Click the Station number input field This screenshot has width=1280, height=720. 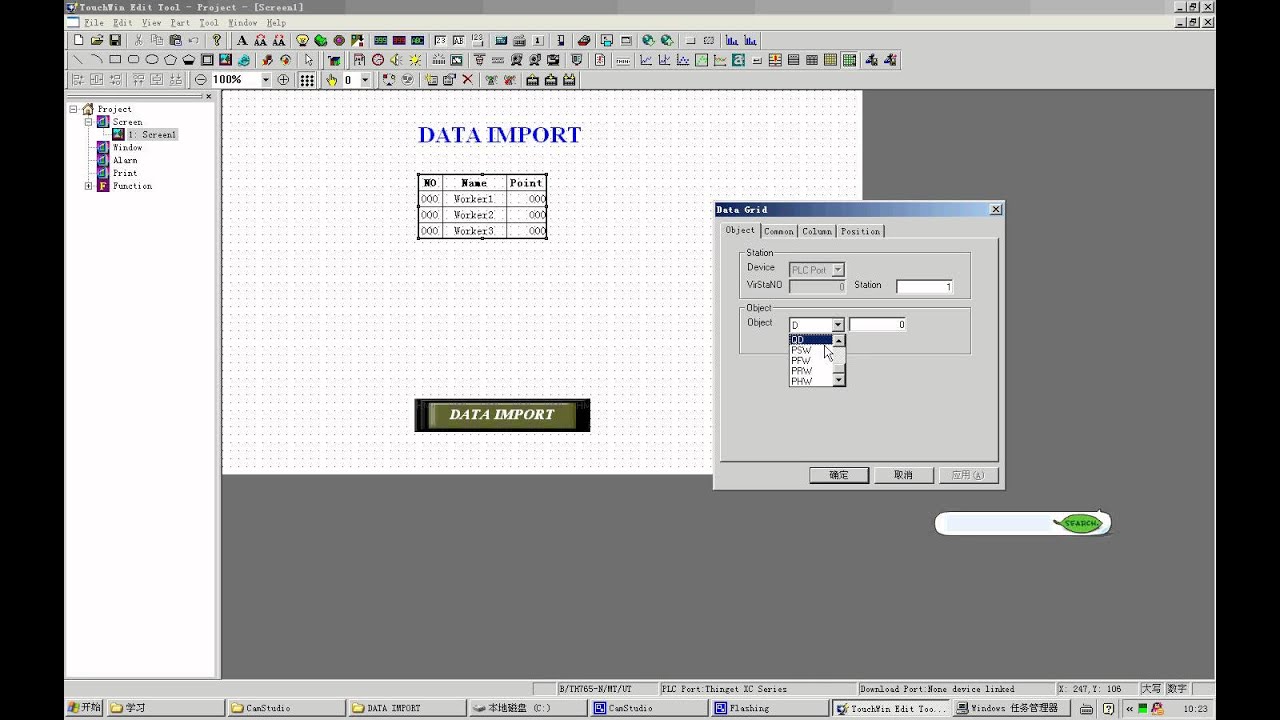[924, 286]
